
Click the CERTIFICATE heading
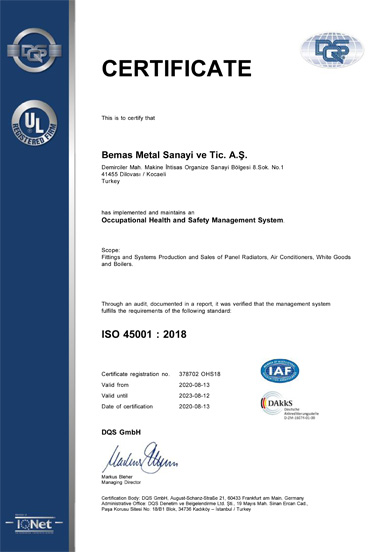[x=176, y=68]
